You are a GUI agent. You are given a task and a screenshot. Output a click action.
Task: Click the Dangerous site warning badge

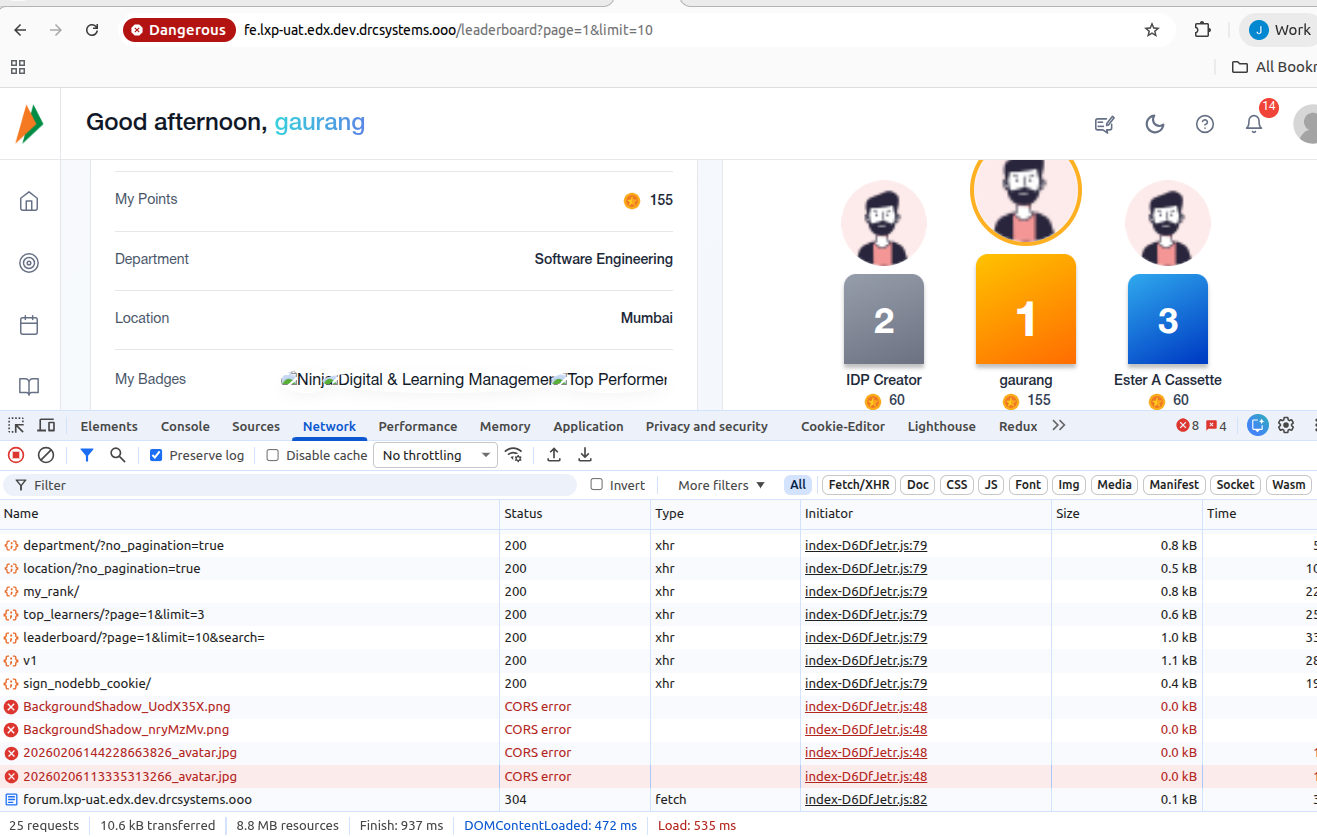point(179,30)
